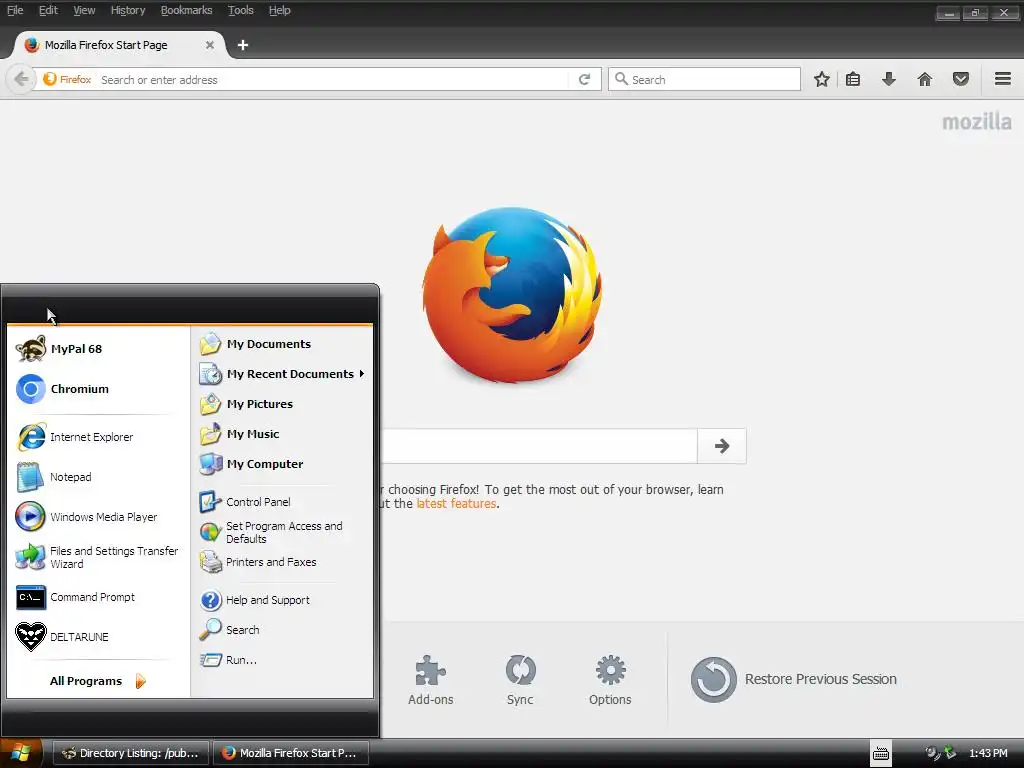Click Restore Previous Session button
The height and width of the screenshot is (768, 1024).
pos(794,680)
